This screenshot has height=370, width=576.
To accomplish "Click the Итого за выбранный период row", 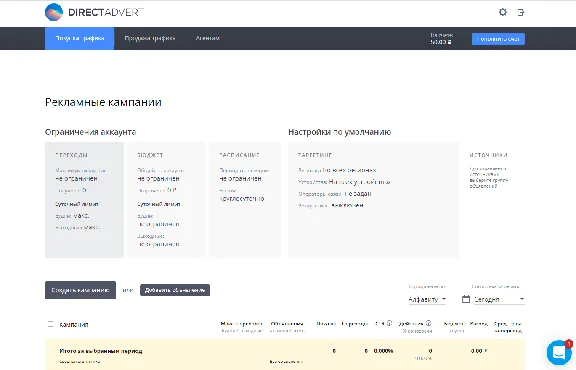I will 285,355.
